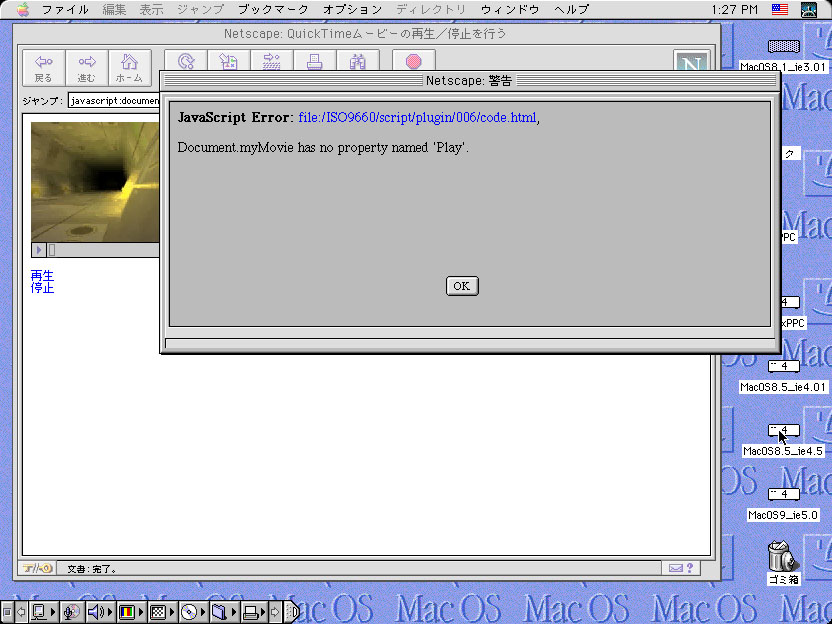Click the Netscape N logo icon
The width and height of the screenshot is (832, 624).
pos(691,61)
